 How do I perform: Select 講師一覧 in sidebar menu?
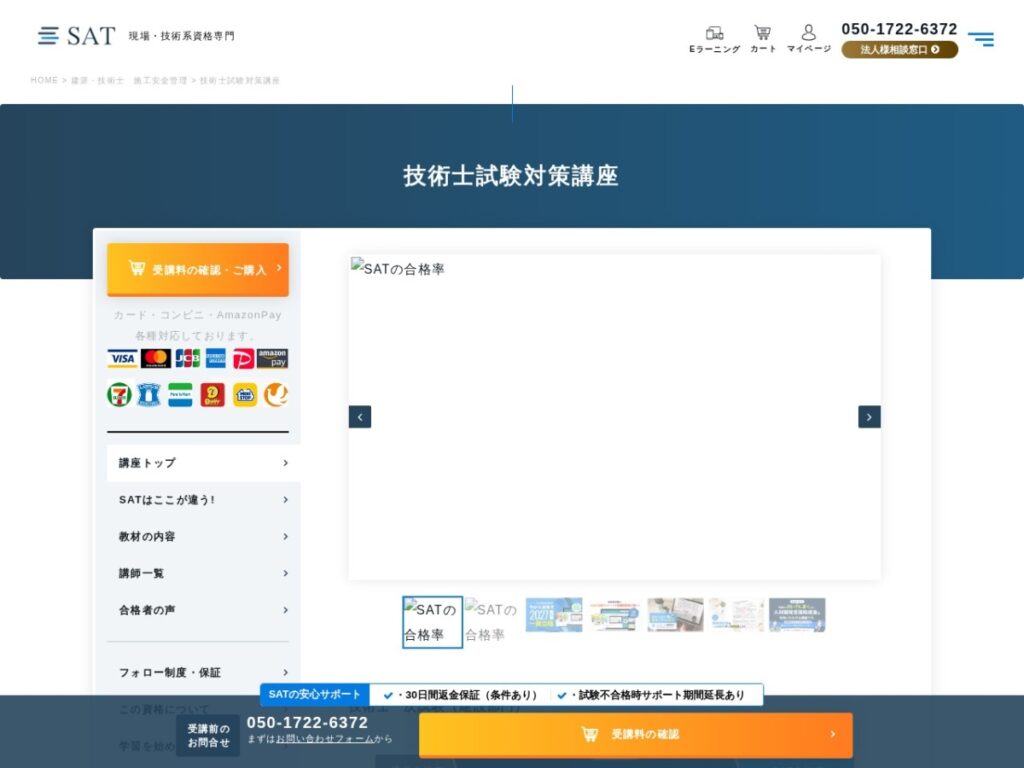tap(204, 573)
